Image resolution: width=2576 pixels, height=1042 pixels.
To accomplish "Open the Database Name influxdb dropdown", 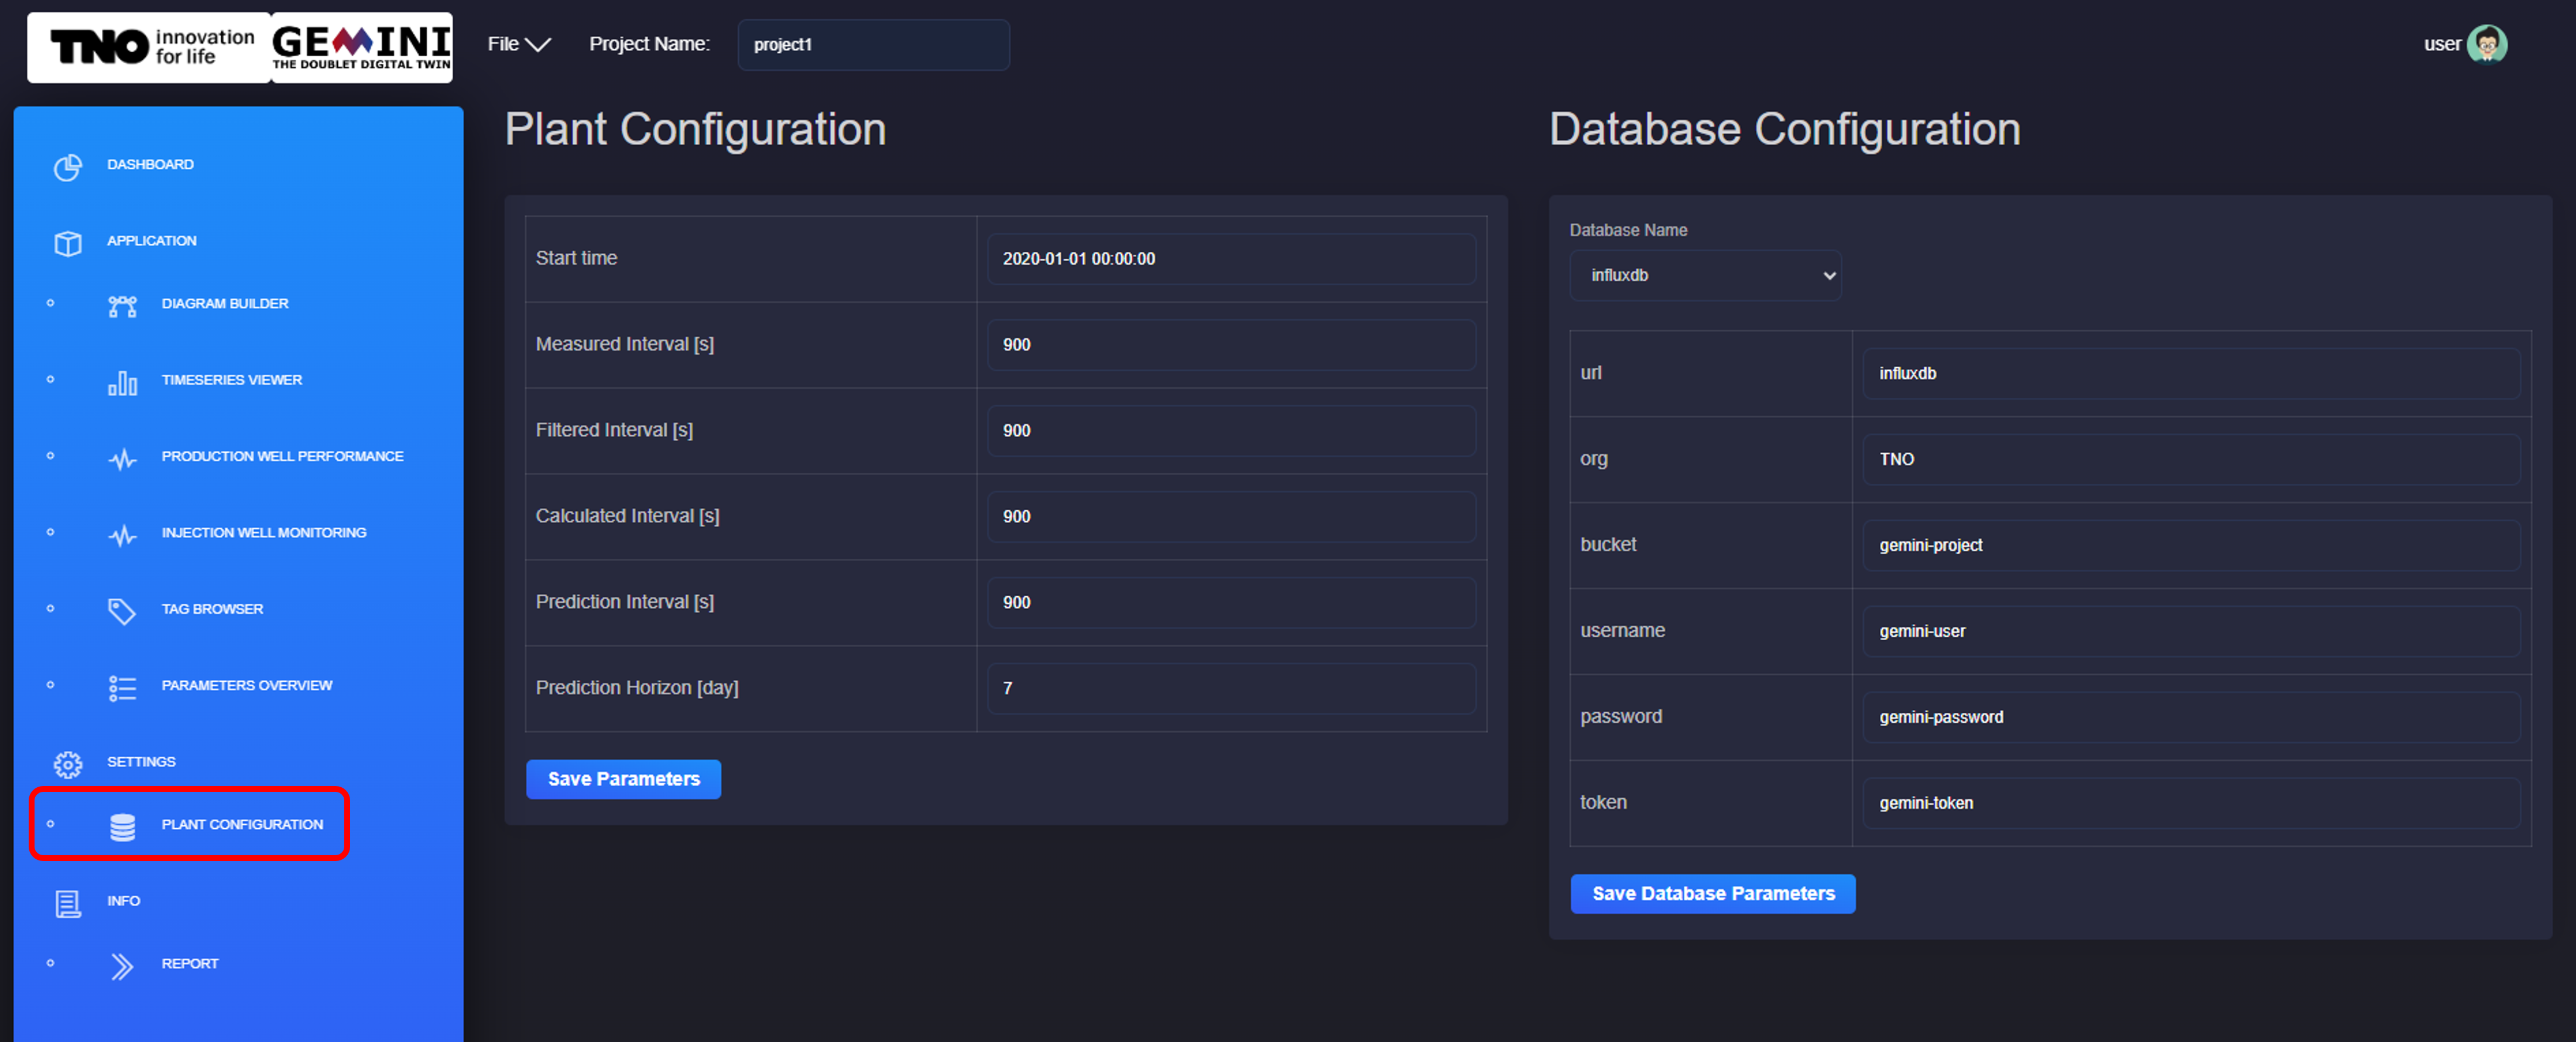I will coord(1704,275).
